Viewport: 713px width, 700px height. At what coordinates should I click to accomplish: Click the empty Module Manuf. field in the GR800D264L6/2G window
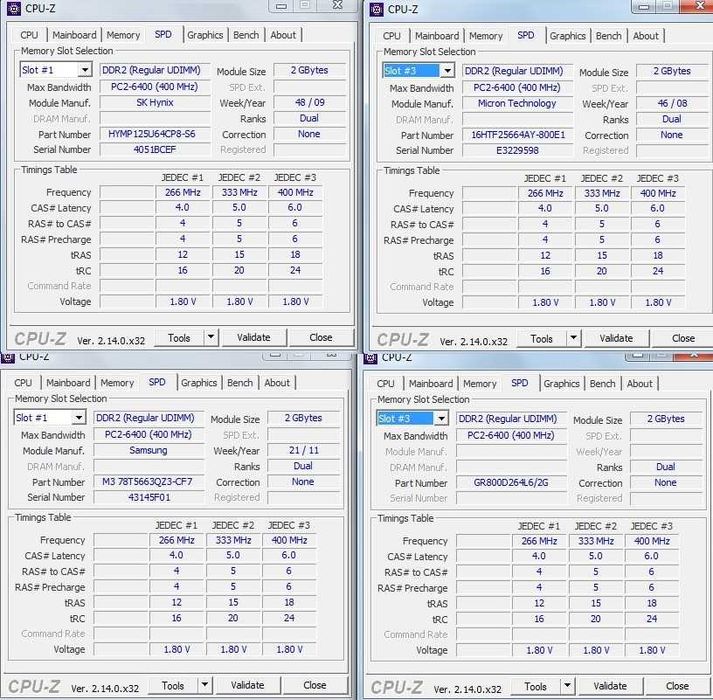coord(511,452)
